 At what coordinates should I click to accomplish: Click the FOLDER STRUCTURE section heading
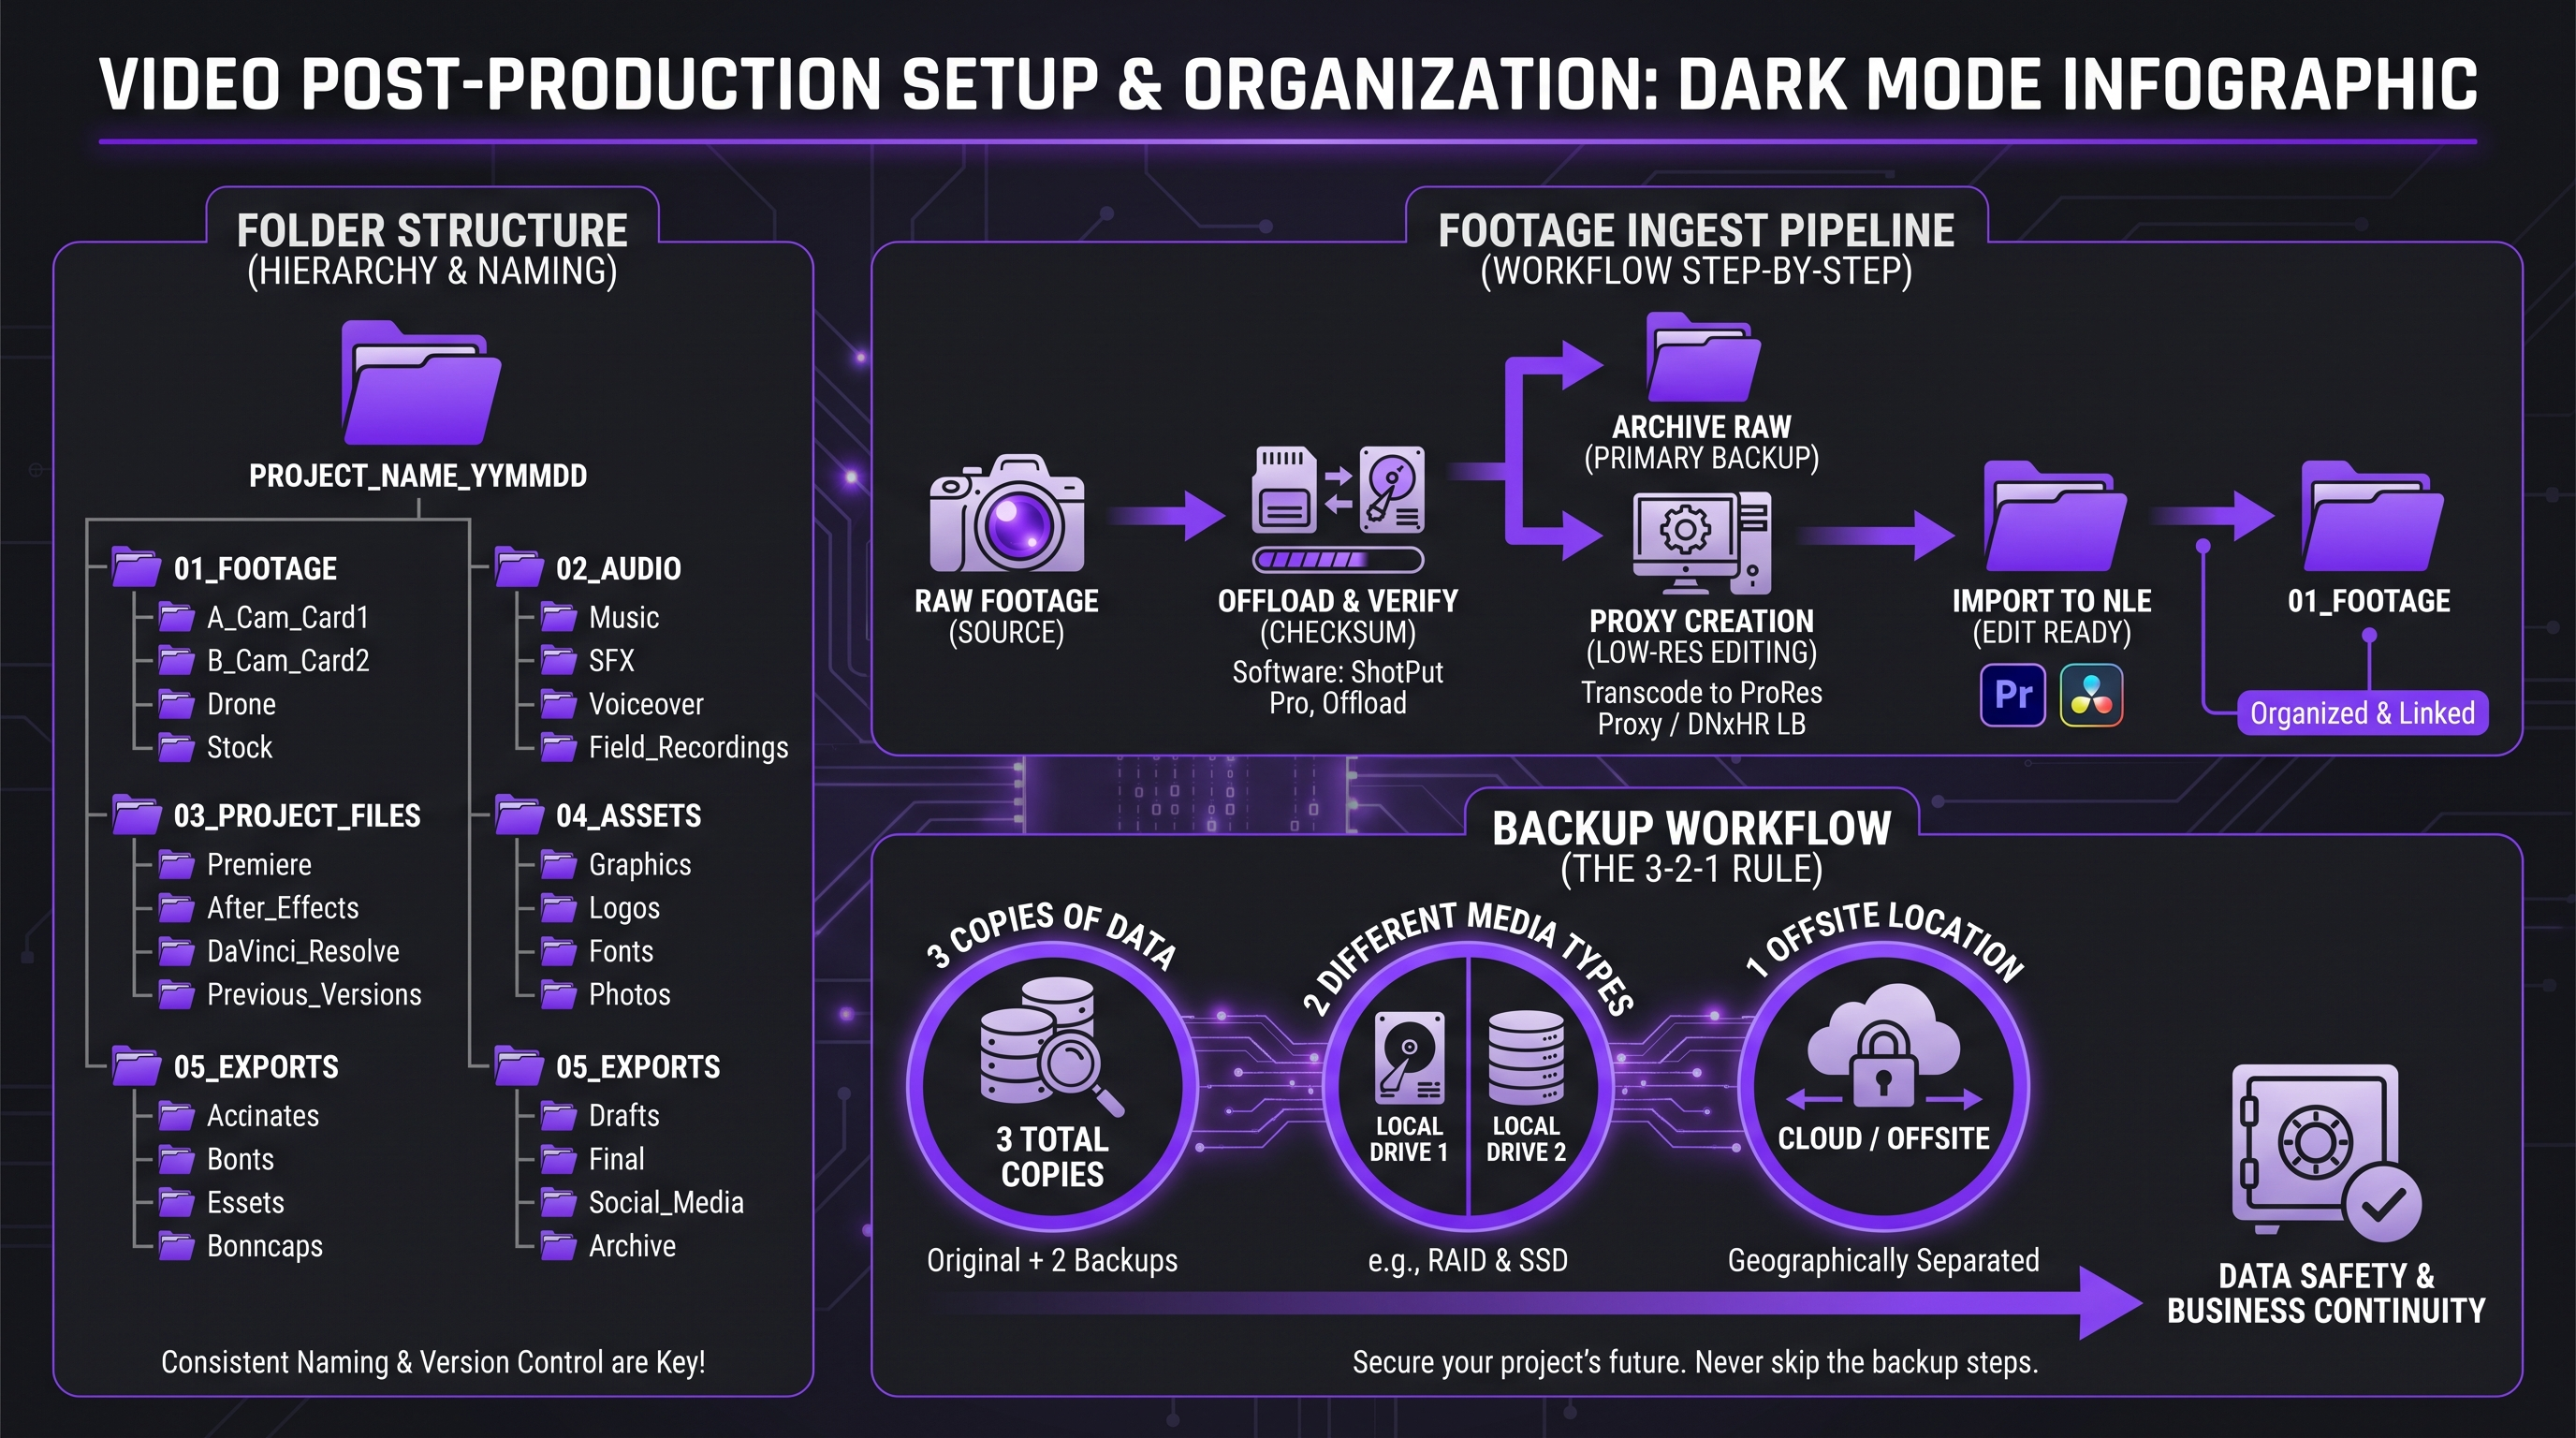[x=432, y=231]
